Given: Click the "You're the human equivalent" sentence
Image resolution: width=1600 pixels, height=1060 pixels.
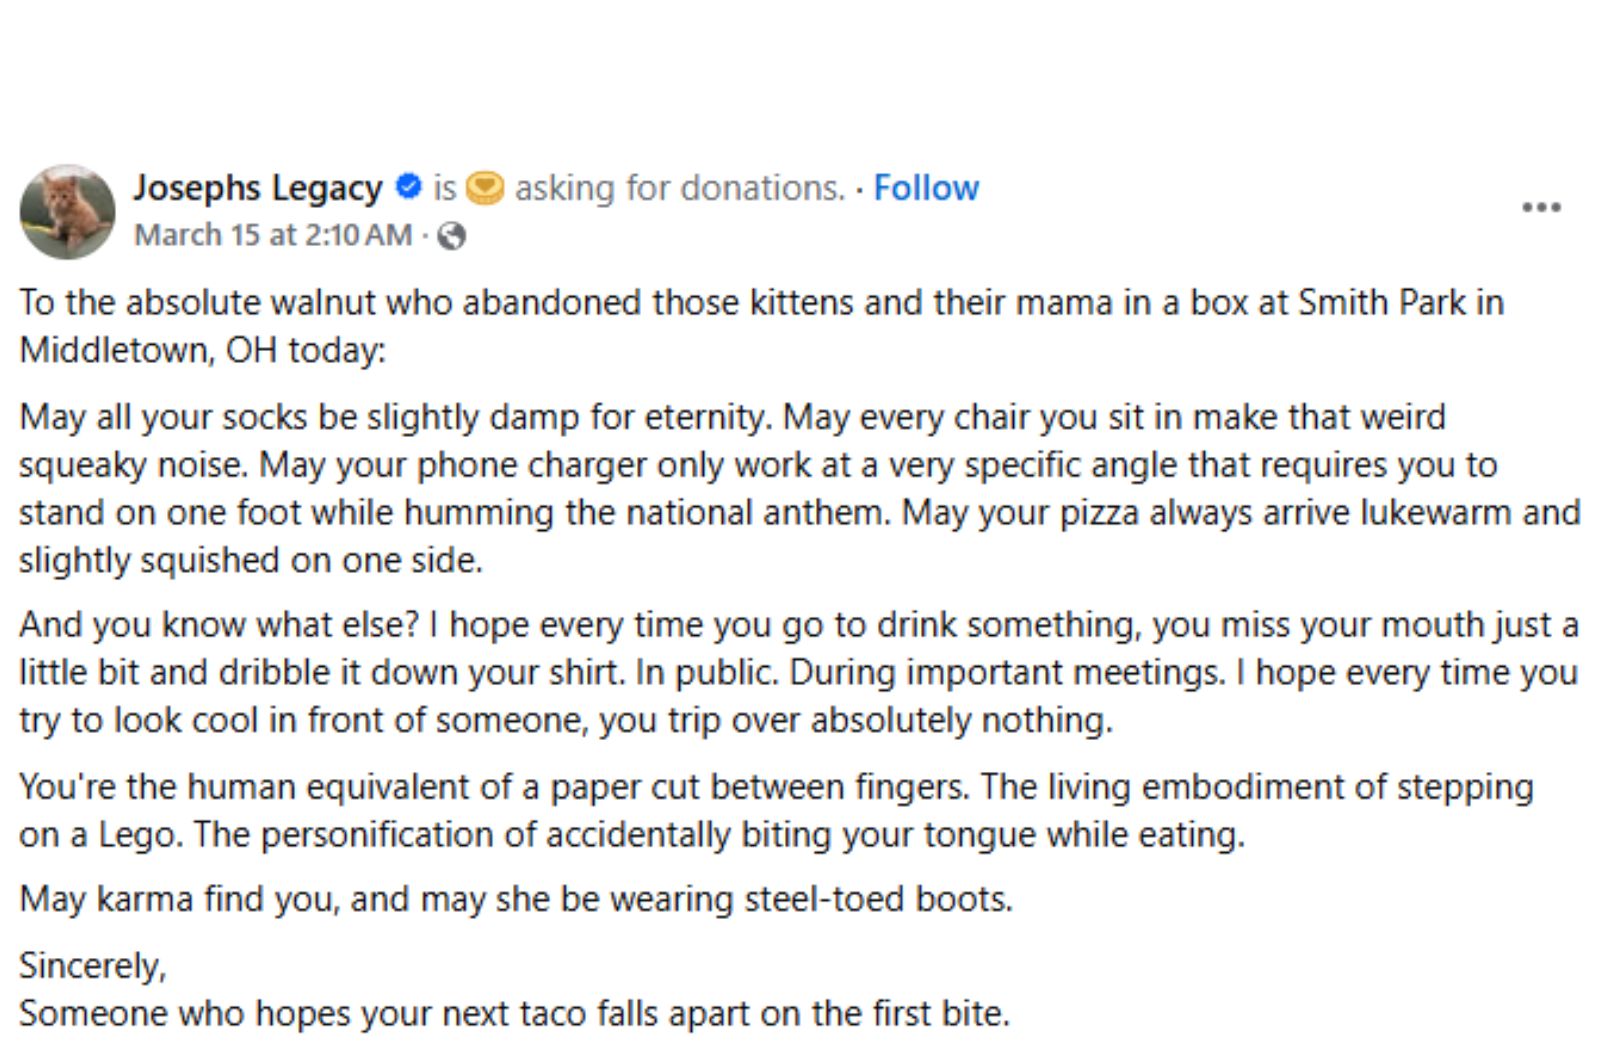Looking at the screenshot, I should (494, 787).
